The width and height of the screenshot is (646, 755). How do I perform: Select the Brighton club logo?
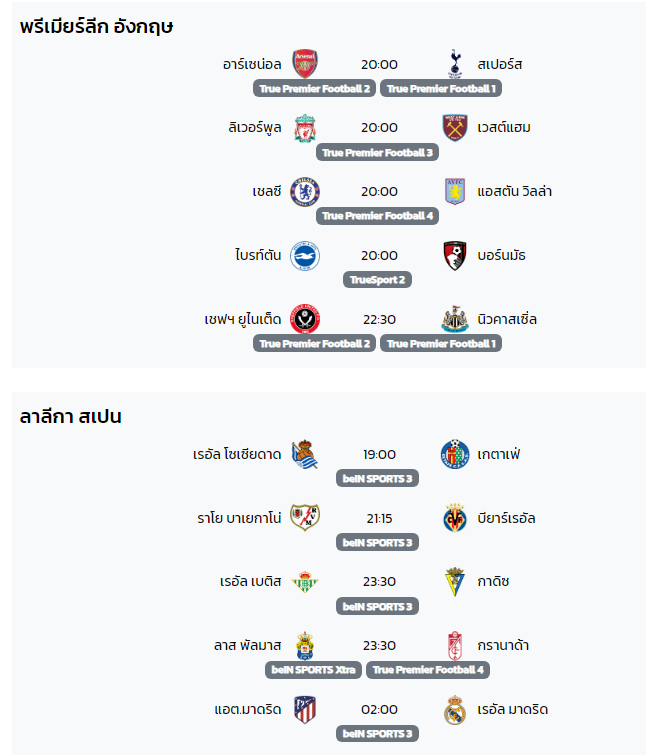305,256
